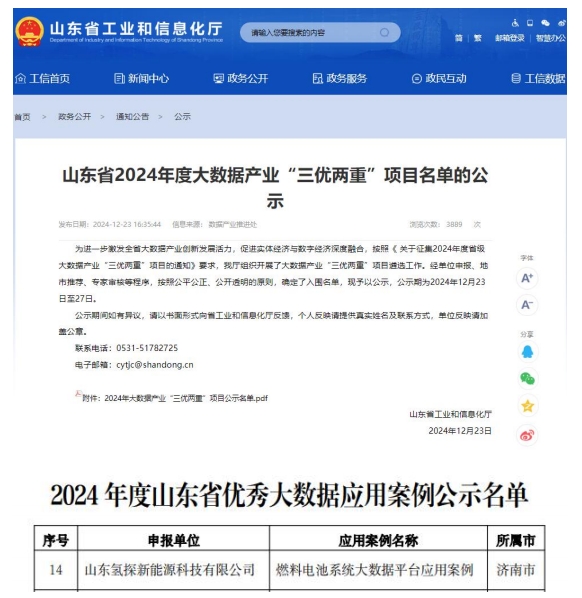Click the date 2024年12月23日 below signature

point(460,431)
